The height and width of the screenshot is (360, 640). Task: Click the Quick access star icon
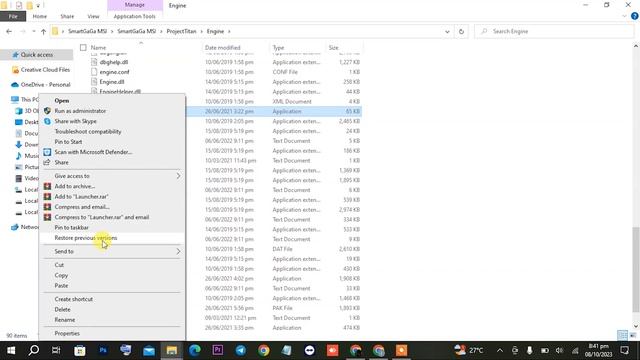pyautogui.click(x=16, y=55)
